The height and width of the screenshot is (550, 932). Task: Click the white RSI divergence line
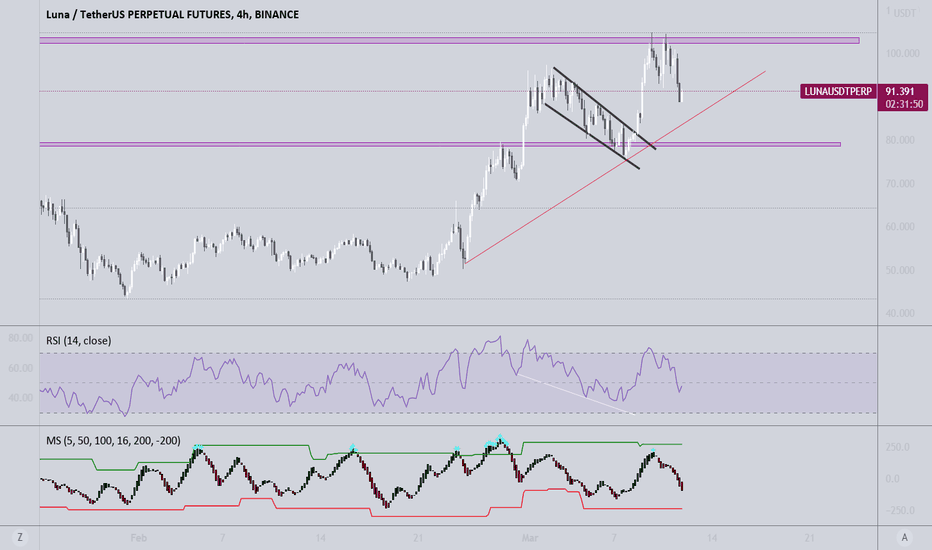click(x=575, y=394)
